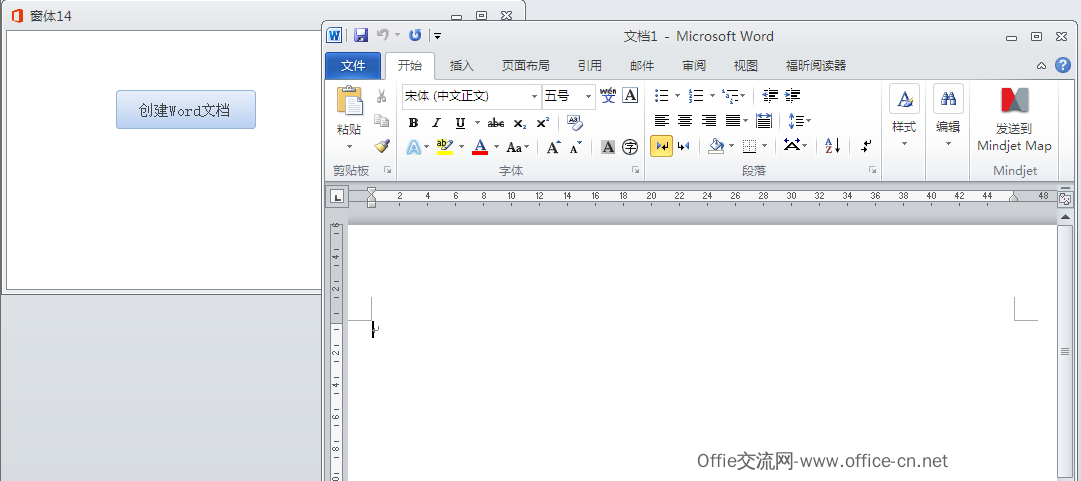The width and height of the screenshot is (1081, 481).
Task: Click the shrink font icon
Action: click(x=576, y=147)
